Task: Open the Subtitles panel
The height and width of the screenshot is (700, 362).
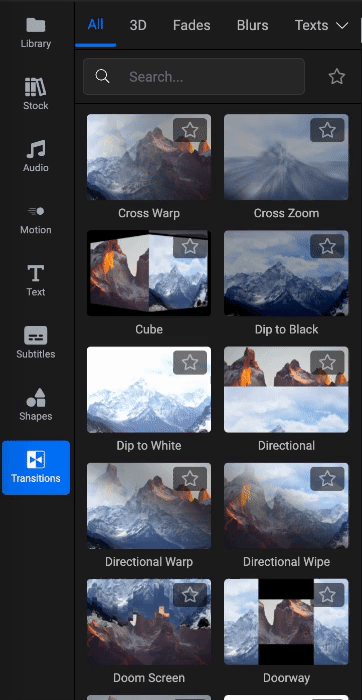Action: click(x=36, y=343)
